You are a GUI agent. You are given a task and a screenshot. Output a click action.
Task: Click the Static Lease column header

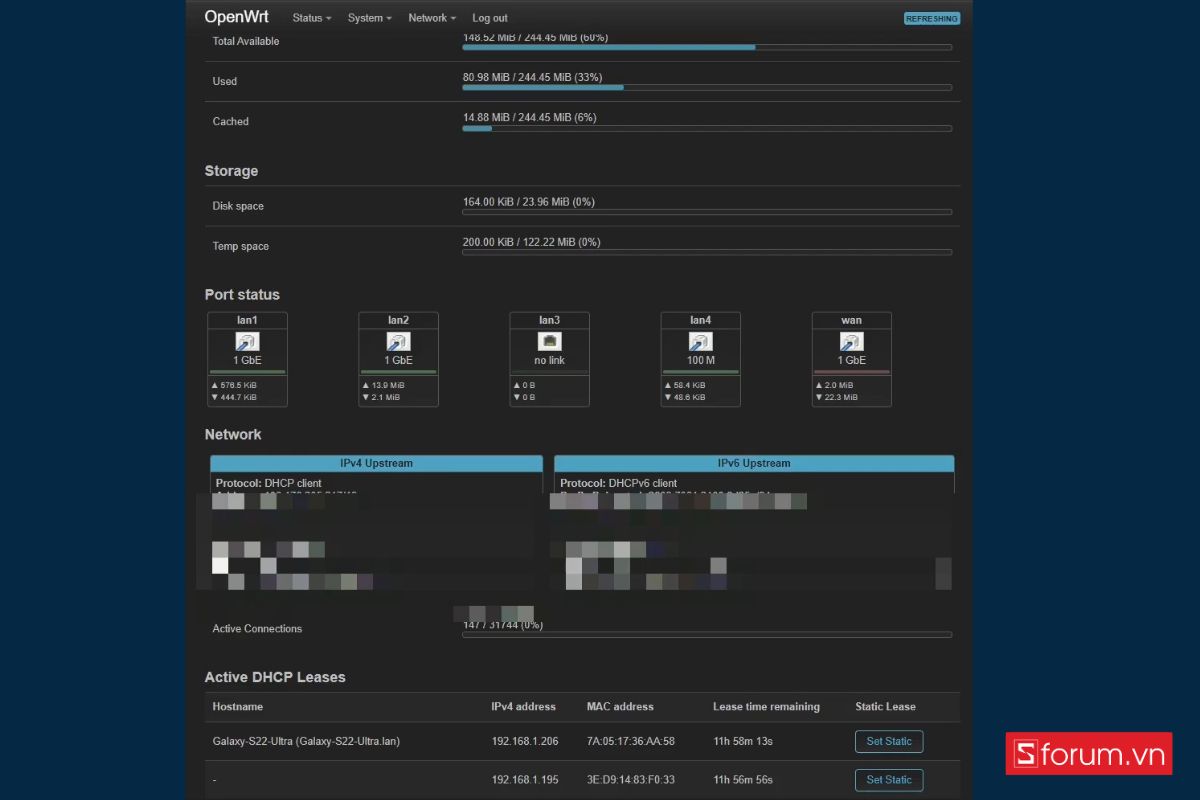pos(885,706)
